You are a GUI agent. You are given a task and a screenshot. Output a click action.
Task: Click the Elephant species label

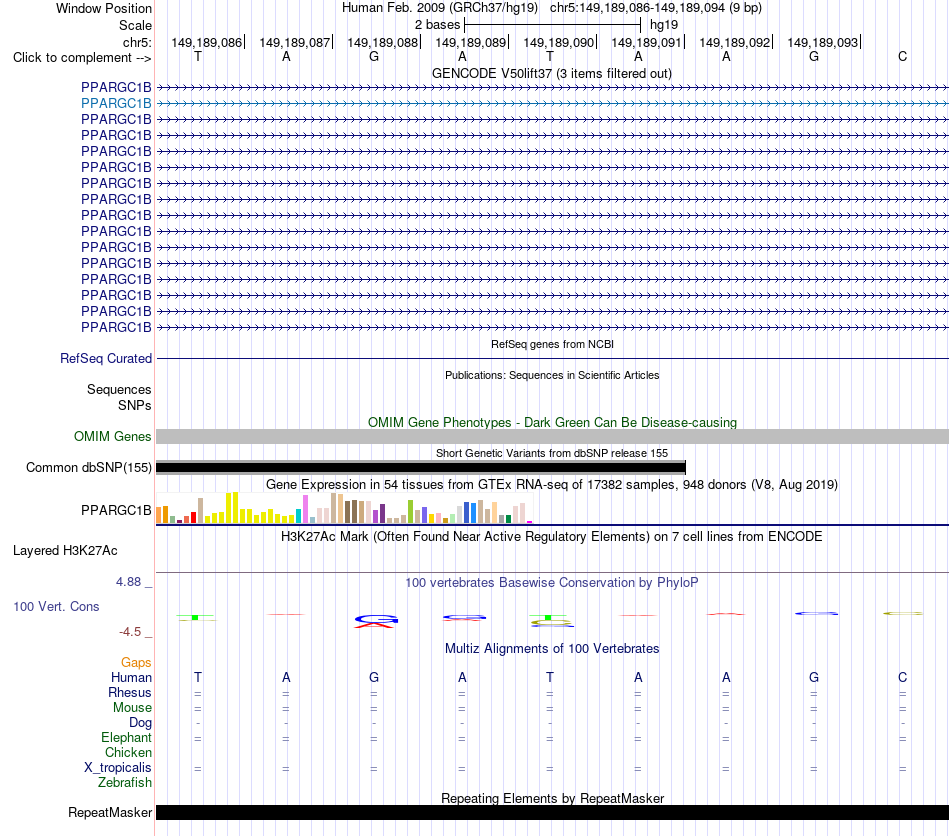click(x=127, y=737)
